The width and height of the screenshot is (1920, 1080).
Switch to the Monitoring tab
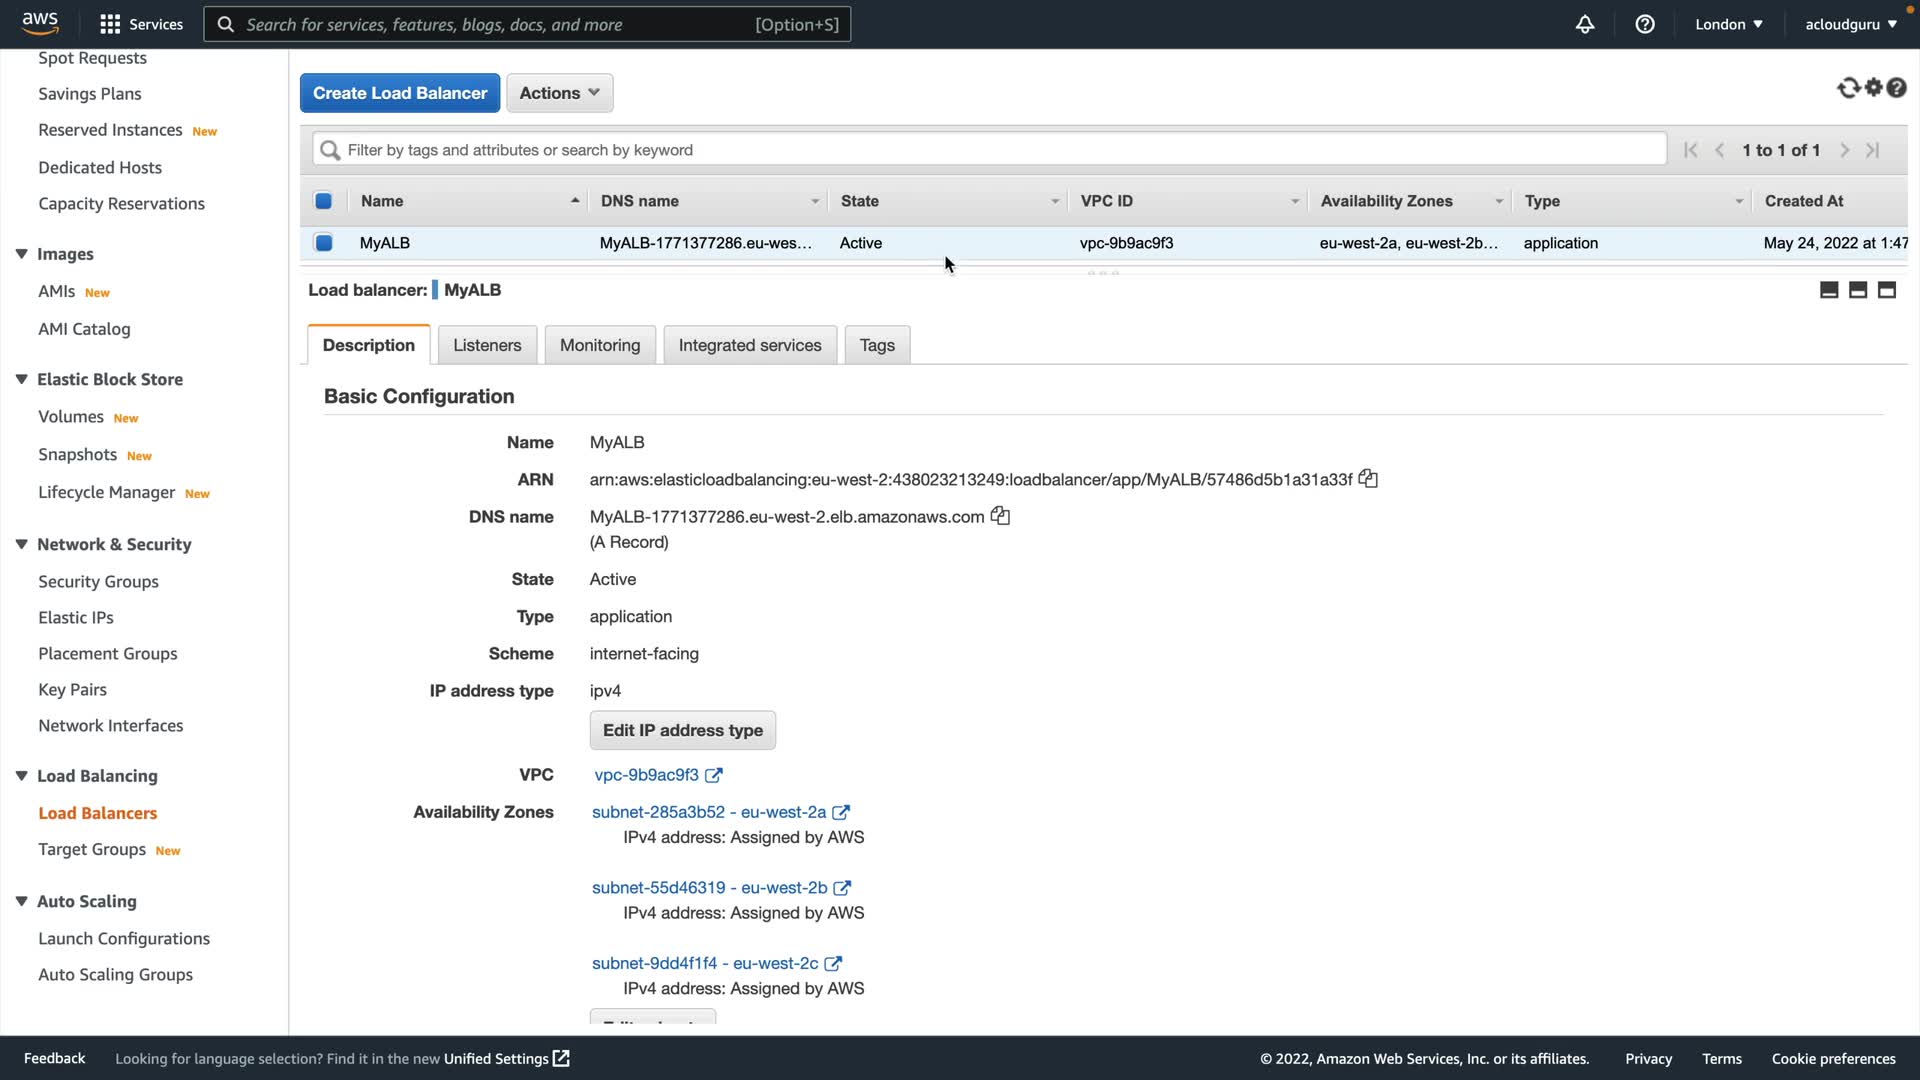tap(599, 345)
